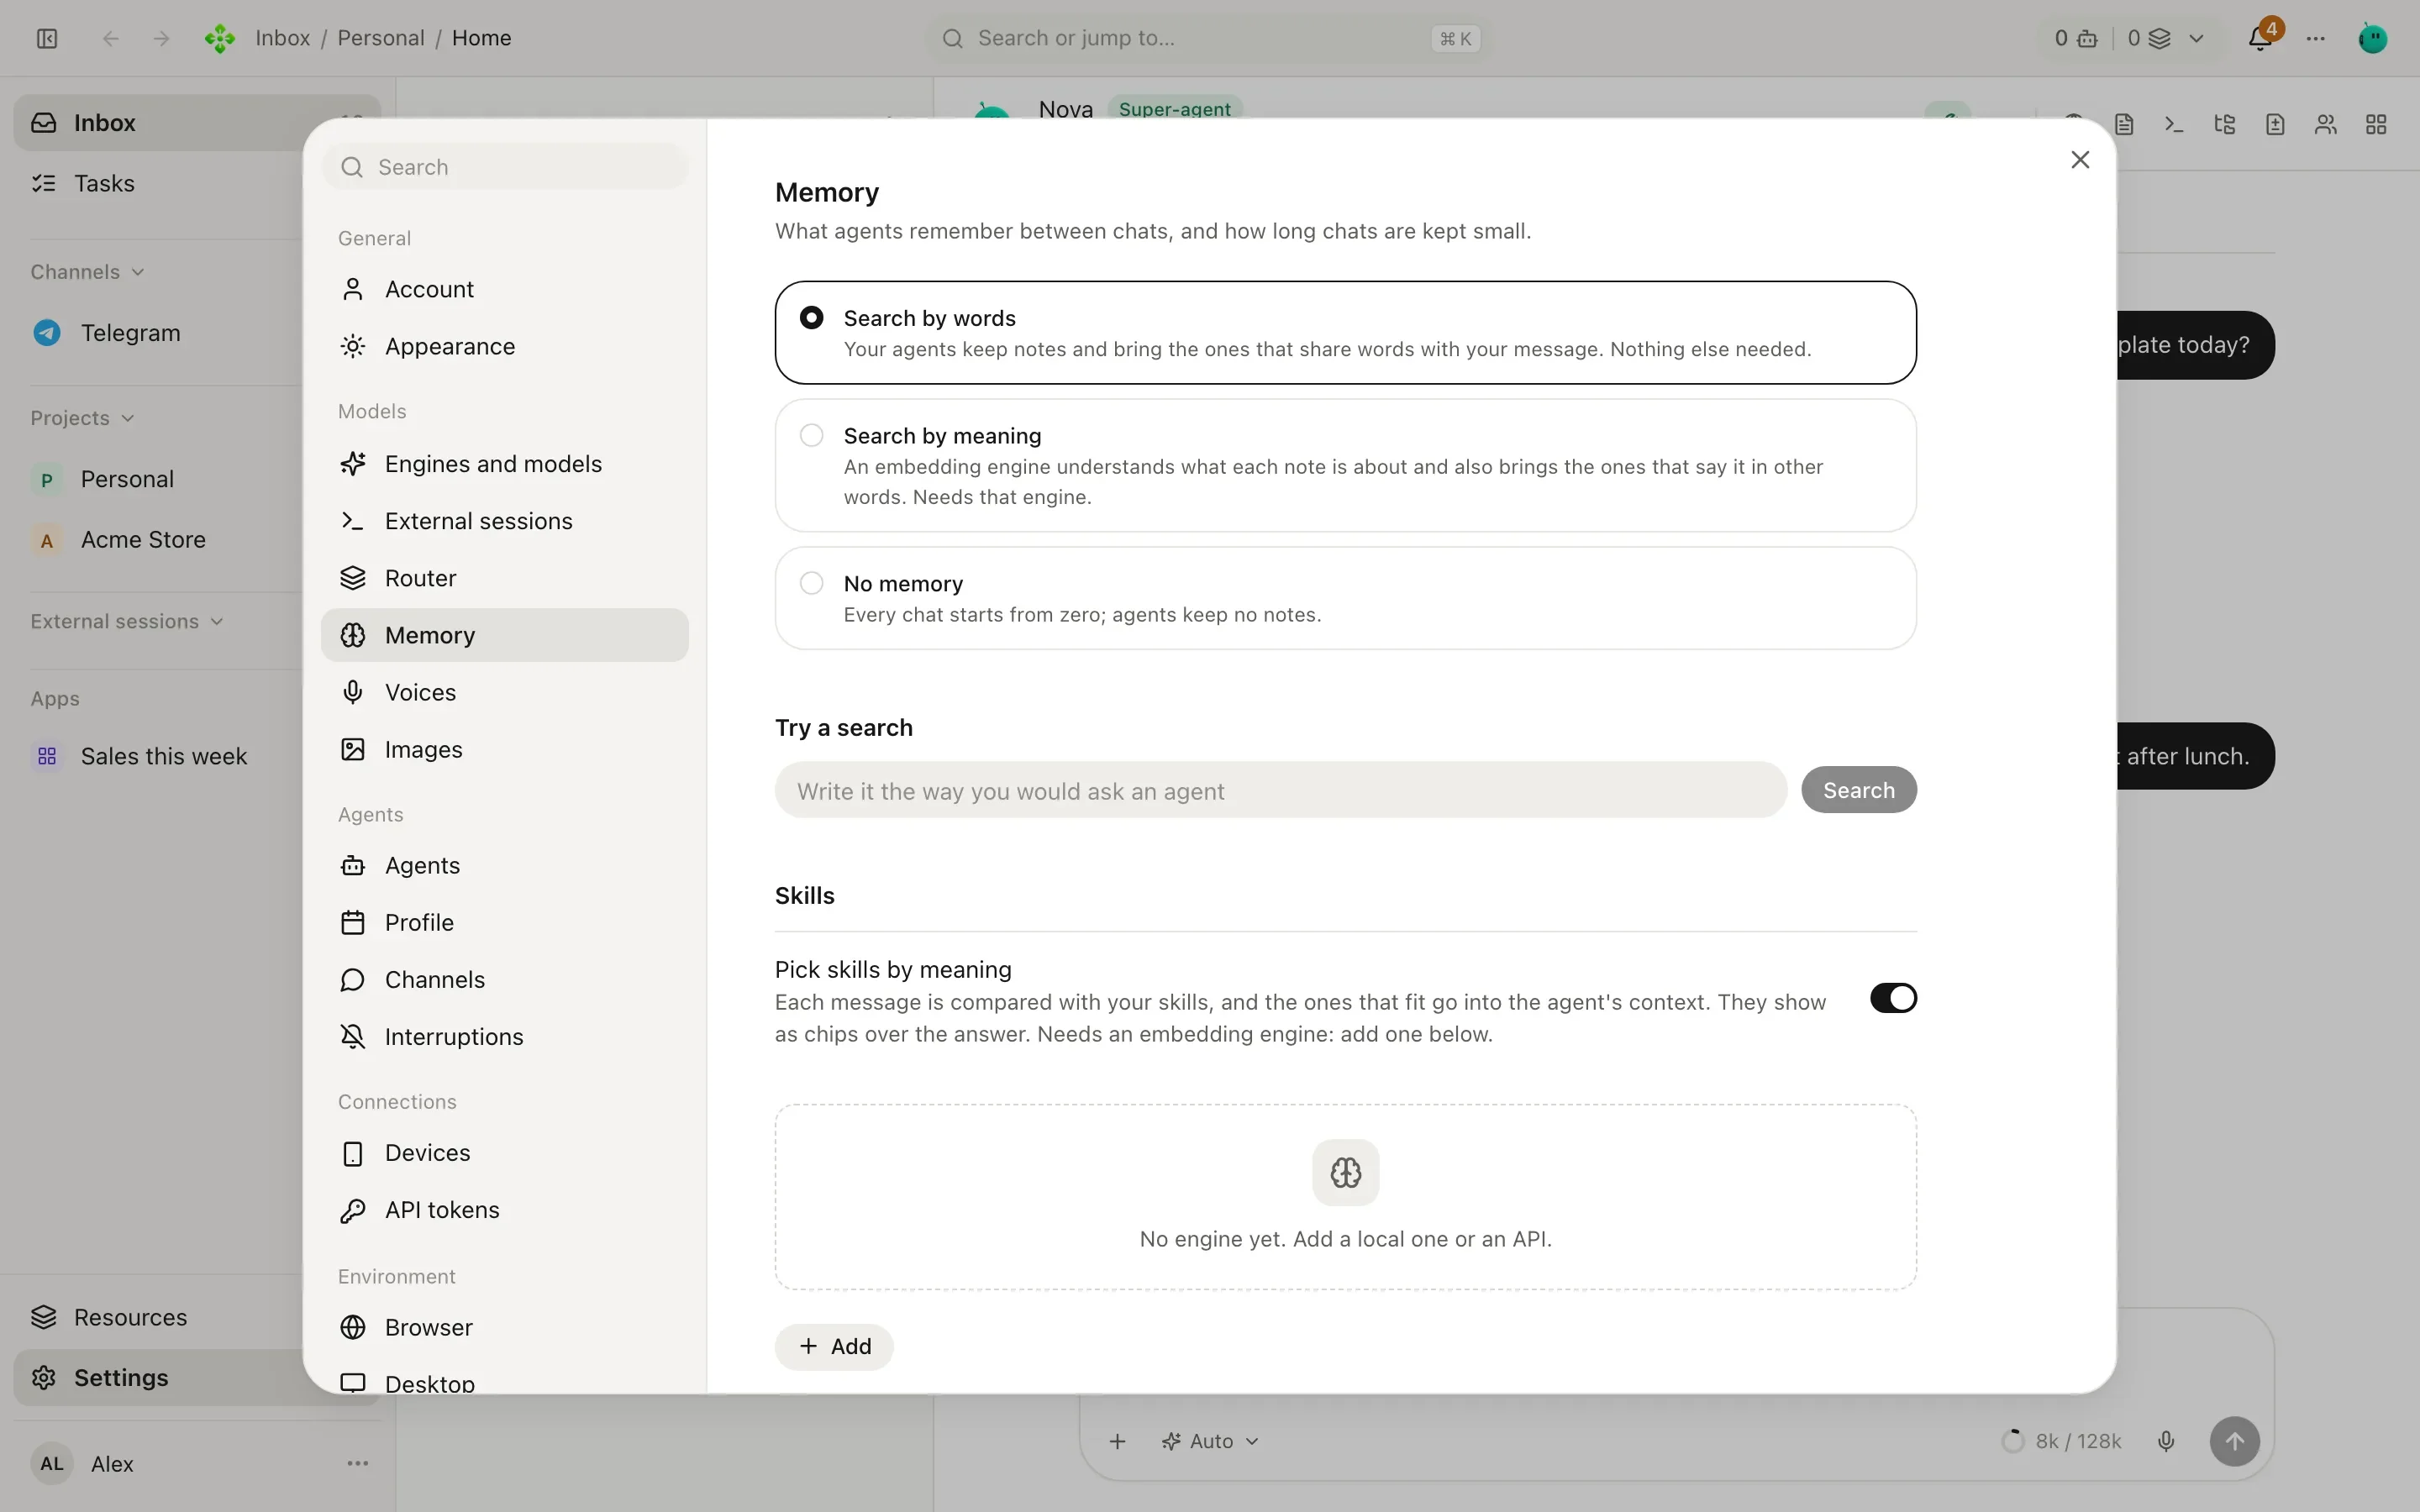Select the Search by meaning option
This screenshot has height=1512, width=2420.
point(1345,465)
